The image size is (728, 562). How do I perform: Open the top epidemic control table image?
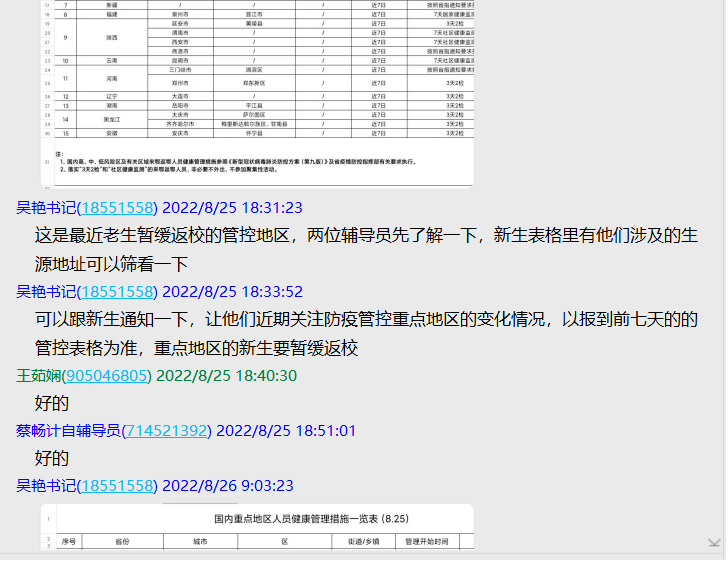[257, 90]
